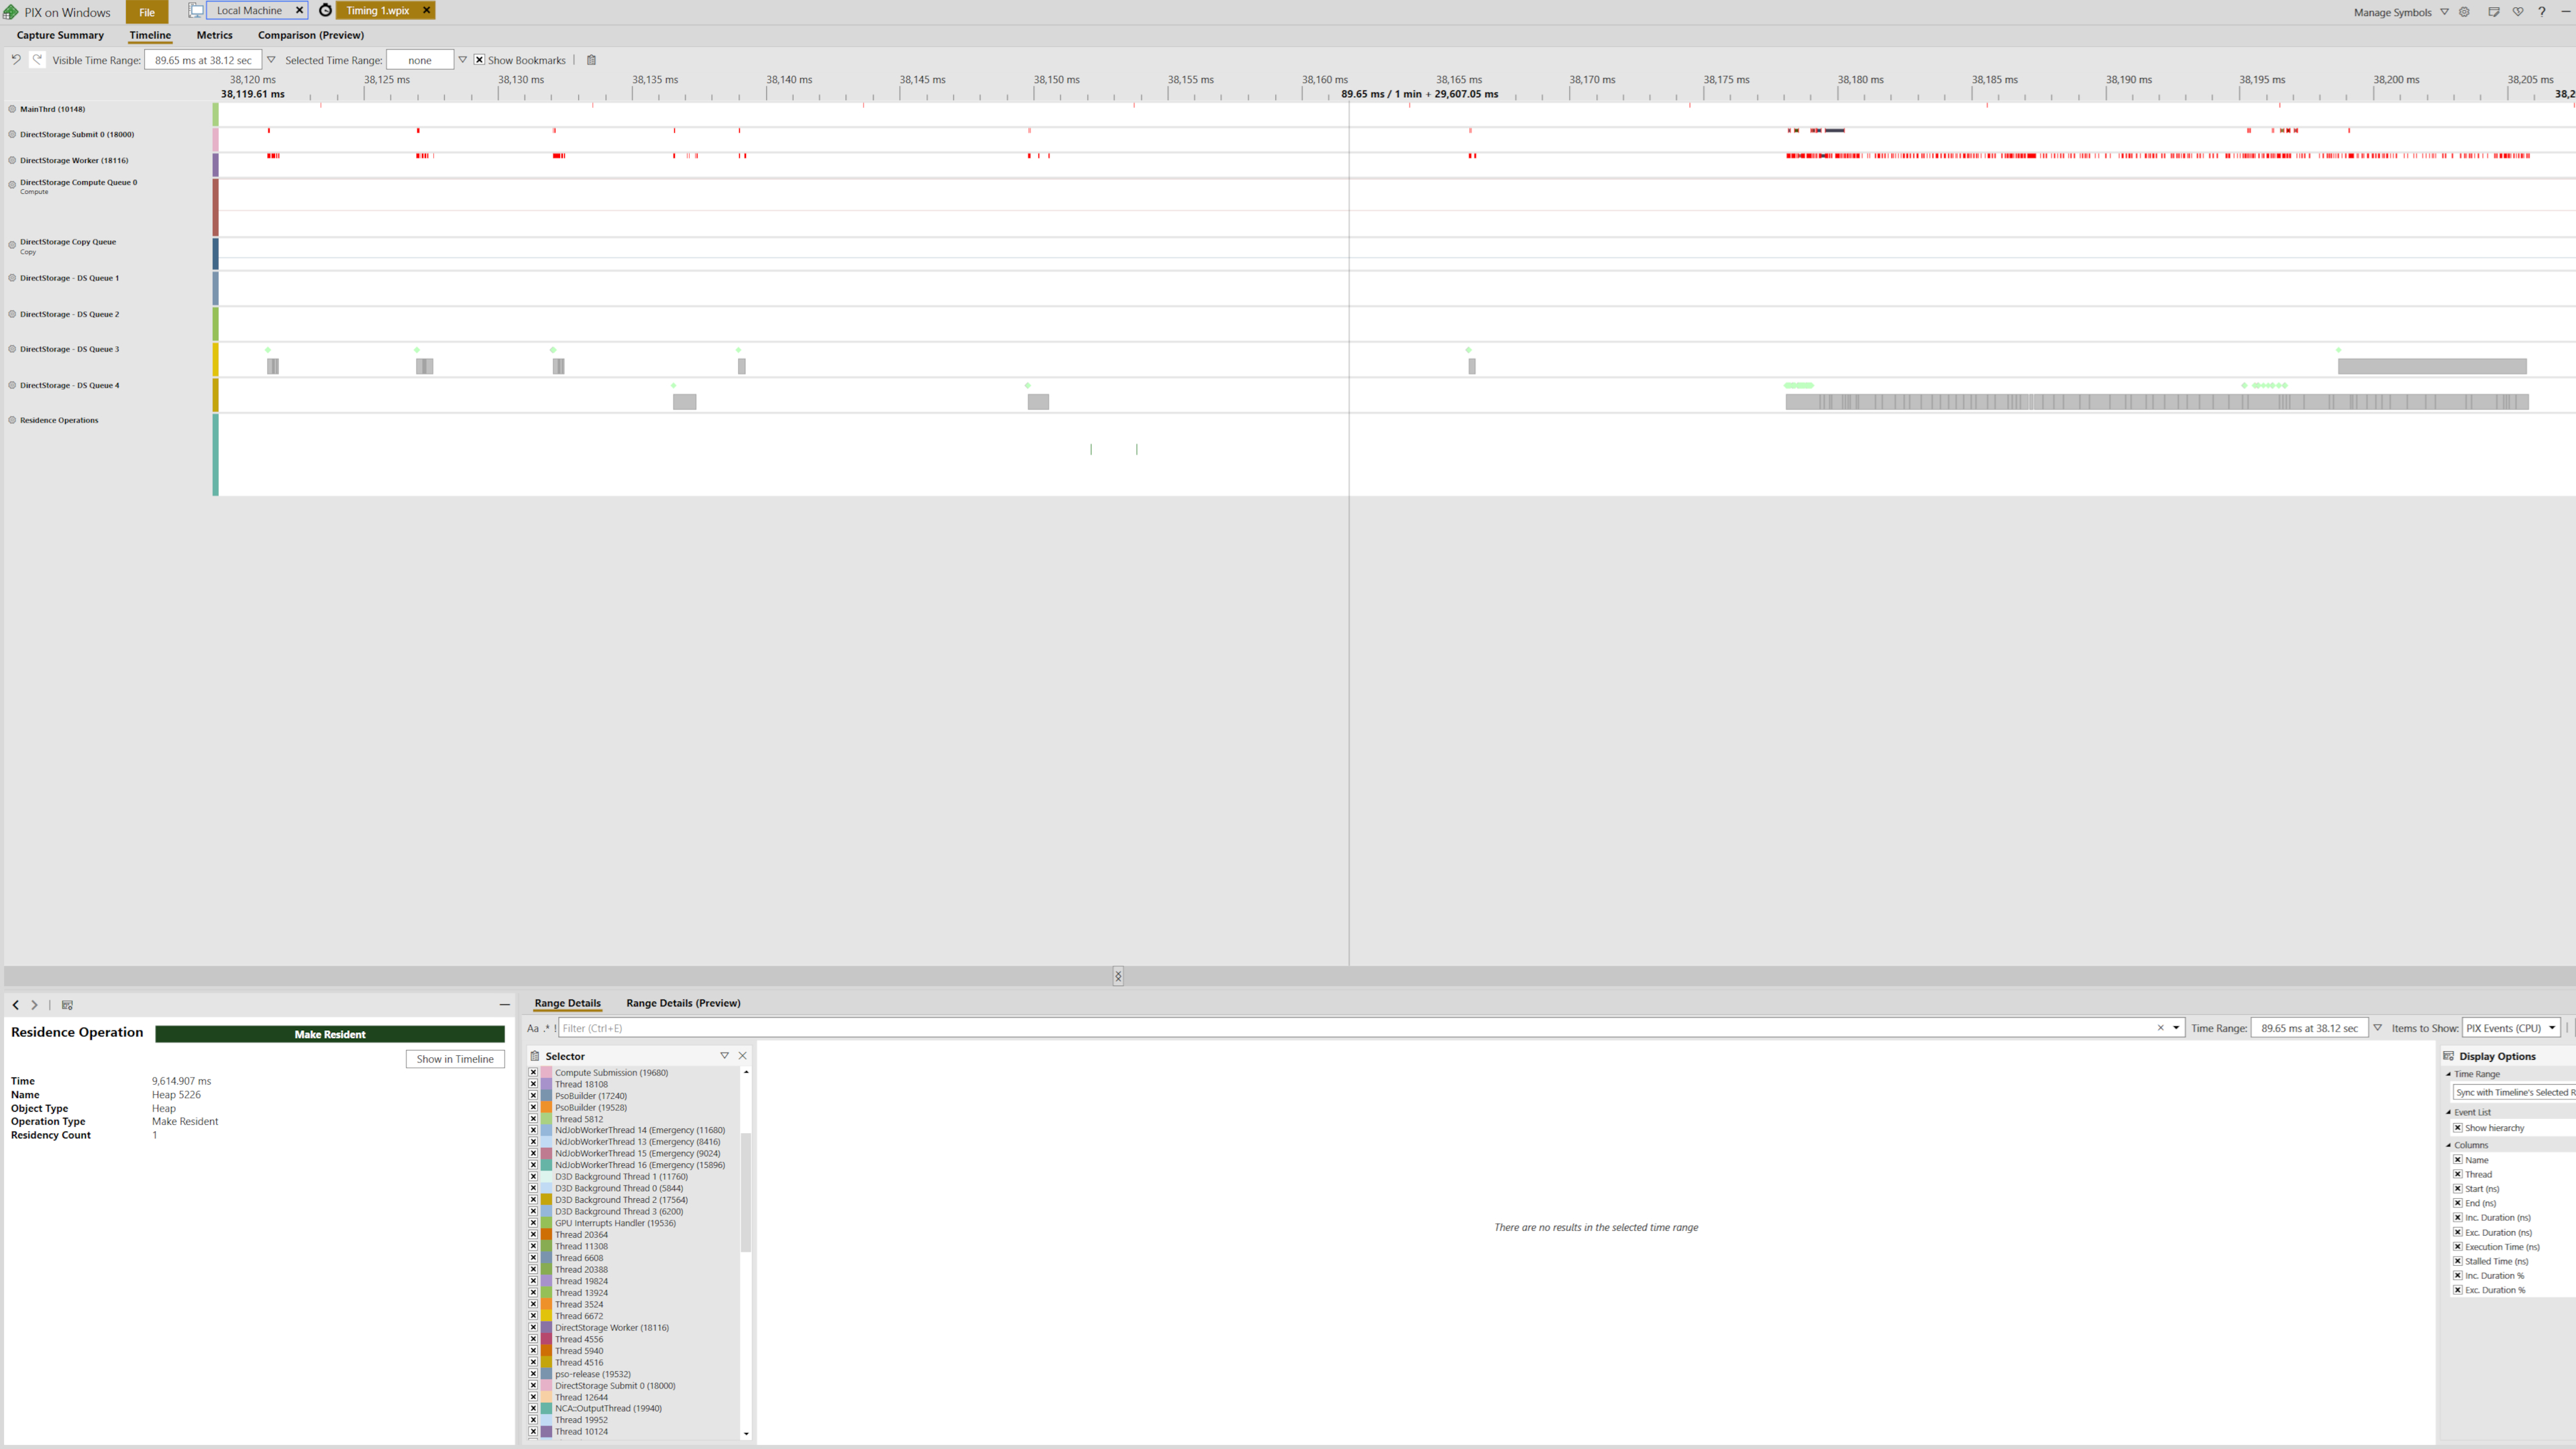Screen dimensions: 2576x1449
Task: Open the Items to Show combo box
Action: (2511, 1028)
